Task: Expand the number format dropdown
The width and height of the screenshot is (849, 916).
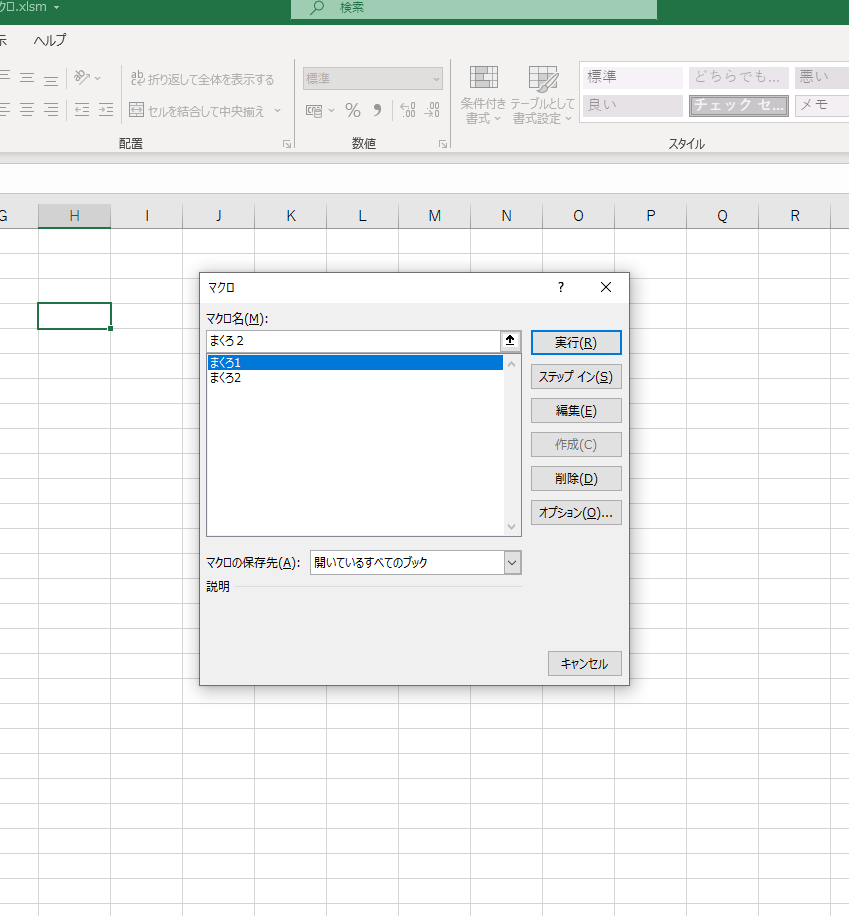Action: pos(436,79)
